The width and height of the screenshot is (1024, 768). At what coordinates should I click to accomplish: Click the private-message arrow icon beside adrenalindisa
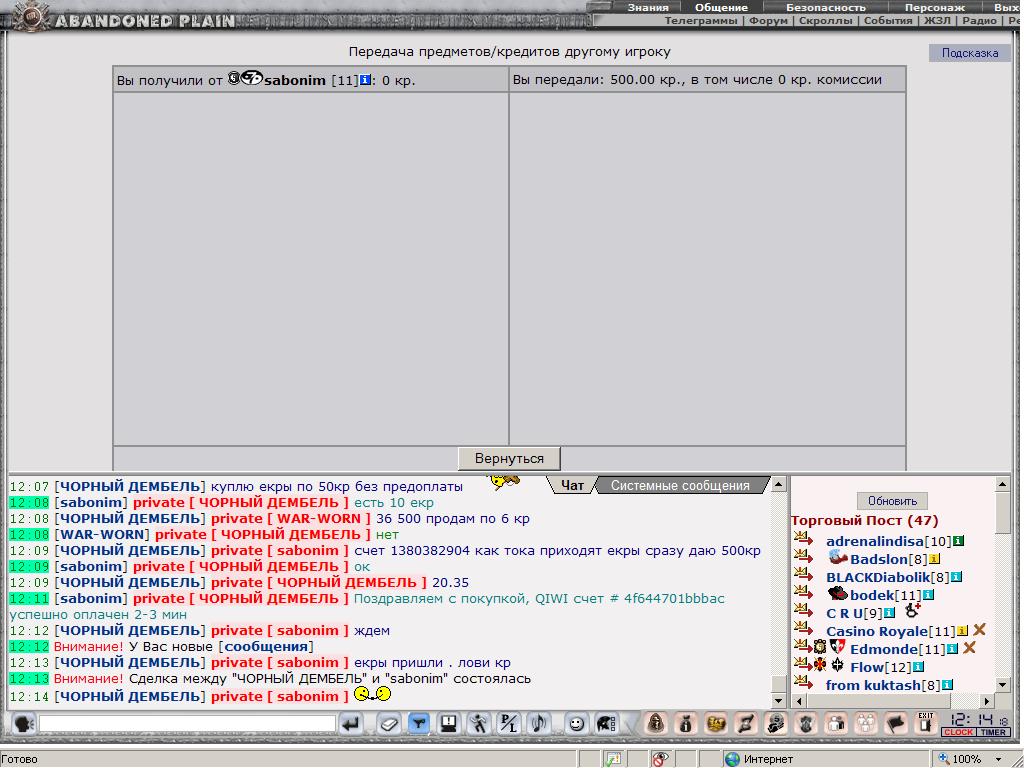tap(803, 539)
